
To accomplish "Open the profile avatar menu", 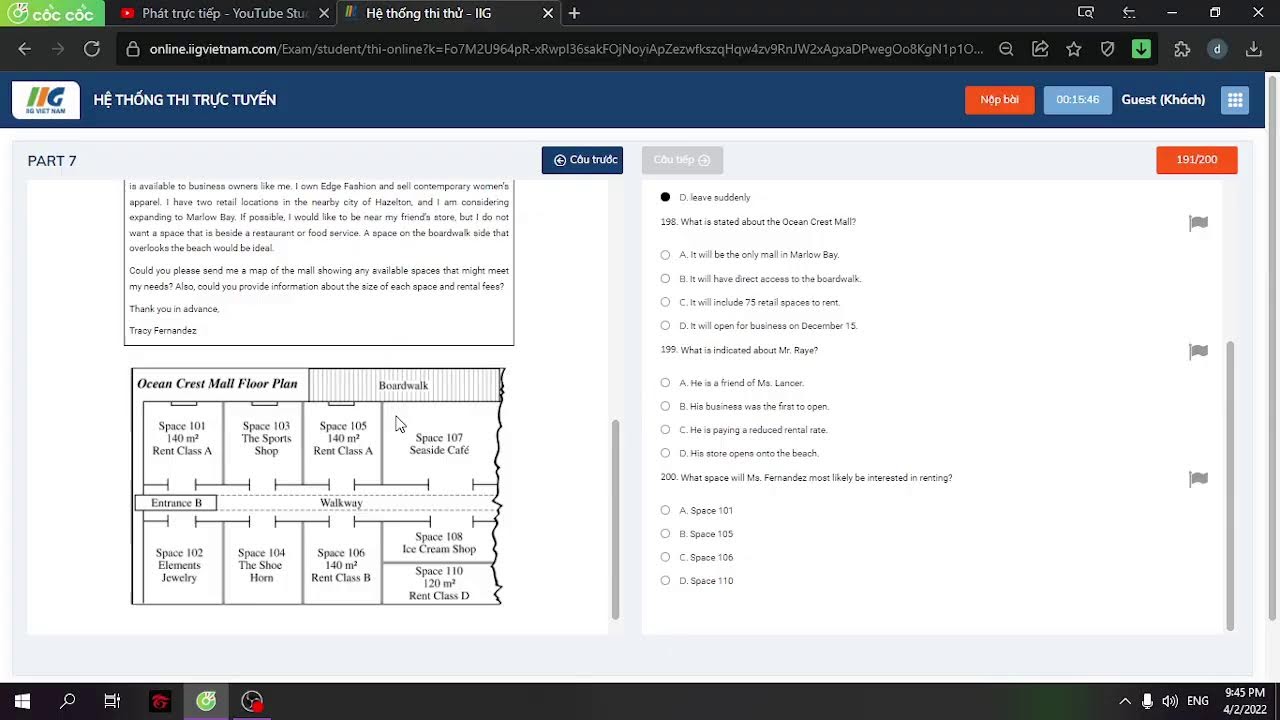I will tap(1216, 49).
